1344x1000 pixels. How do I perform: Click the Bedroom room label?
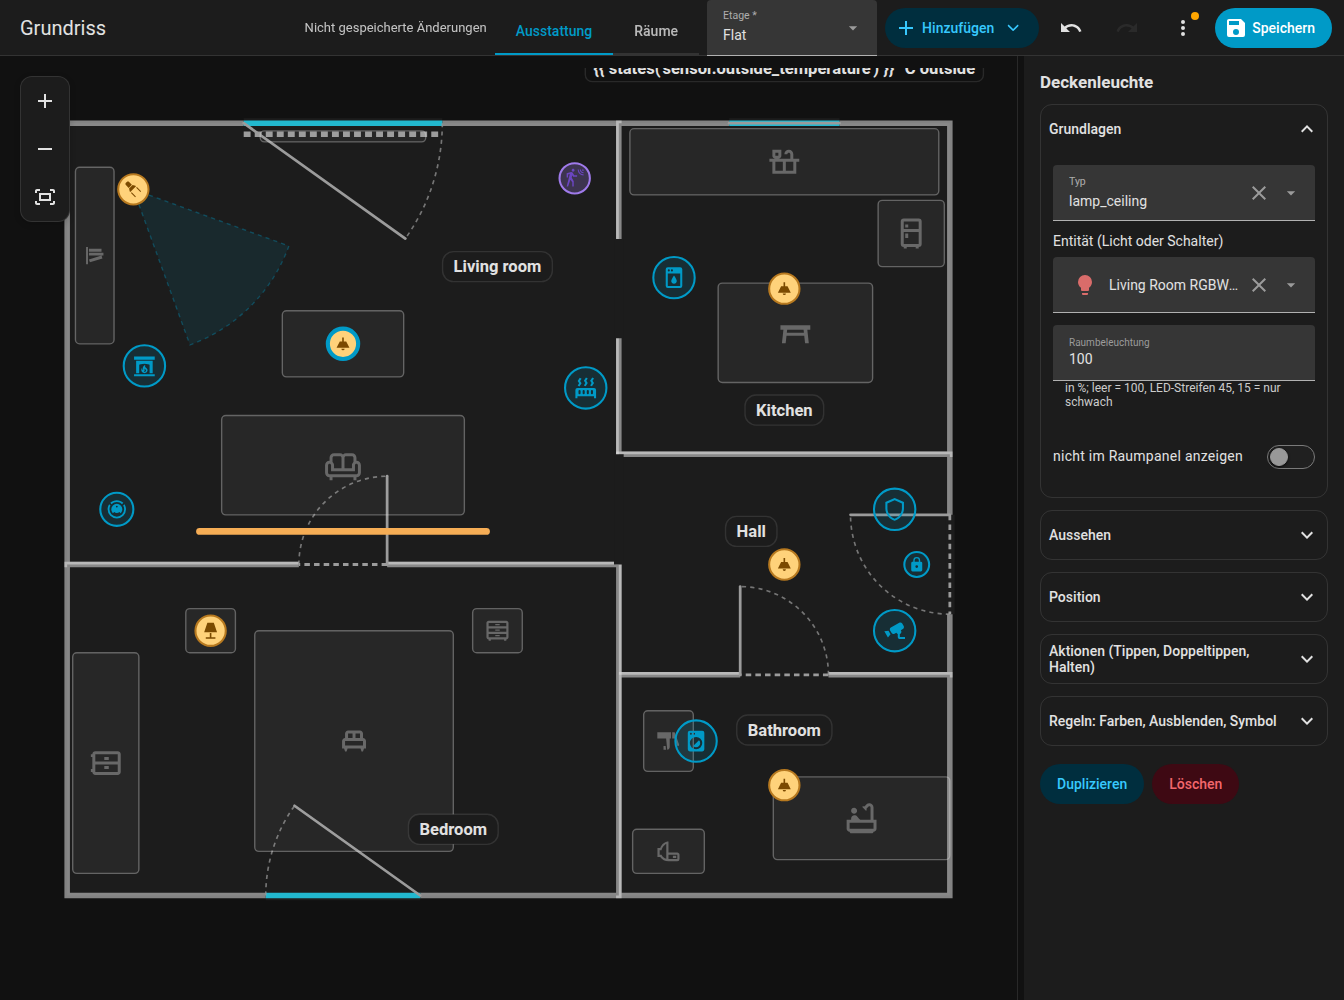pos(453,829)
